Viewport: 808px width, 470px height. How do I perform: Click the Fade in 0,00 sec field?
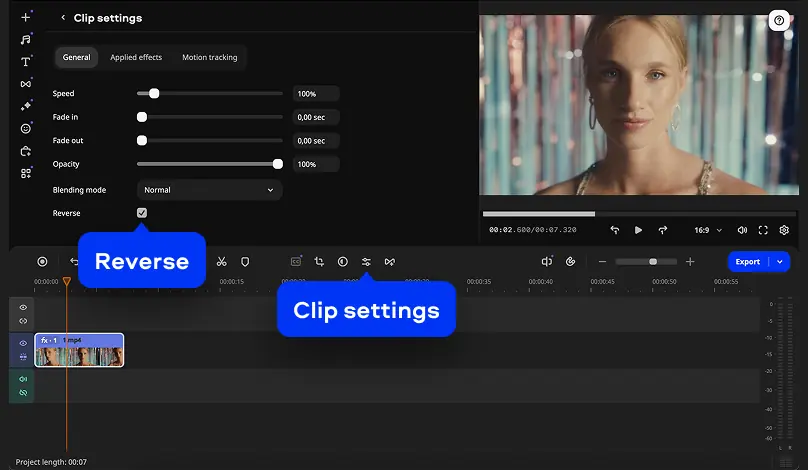tap(316, 117)
